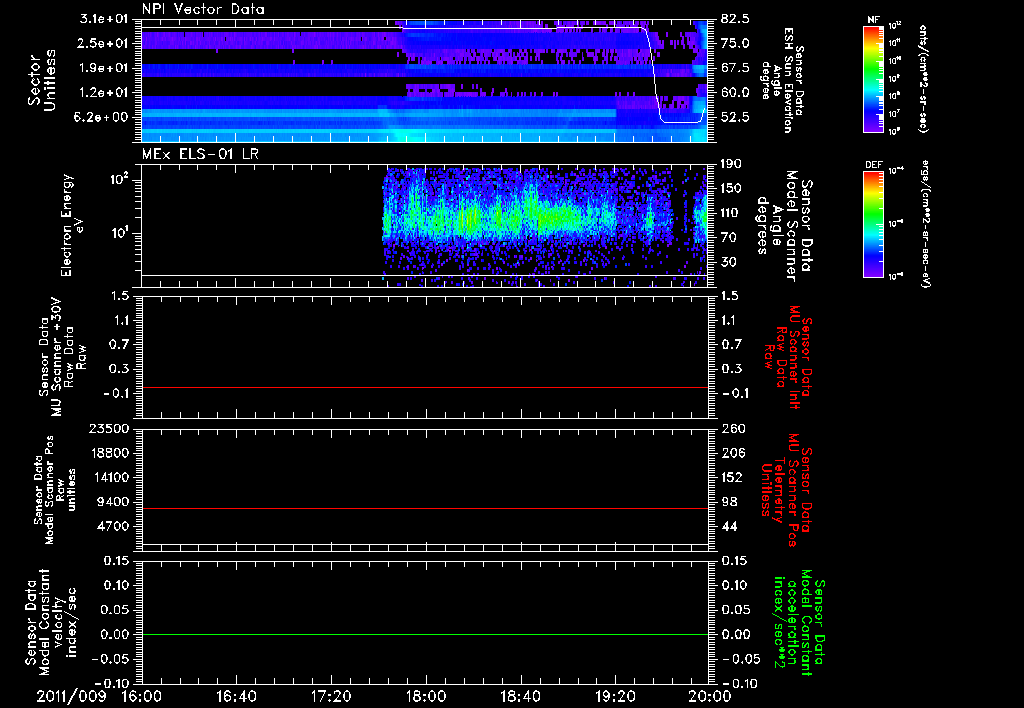Click the DEF color scale bar

pos(873,224)
